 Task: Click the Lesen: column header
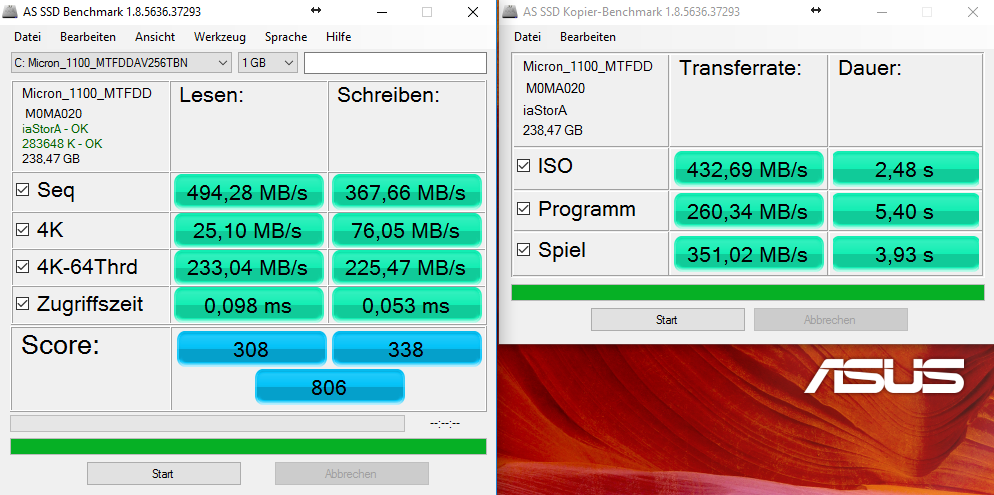(x=212, y=96)
